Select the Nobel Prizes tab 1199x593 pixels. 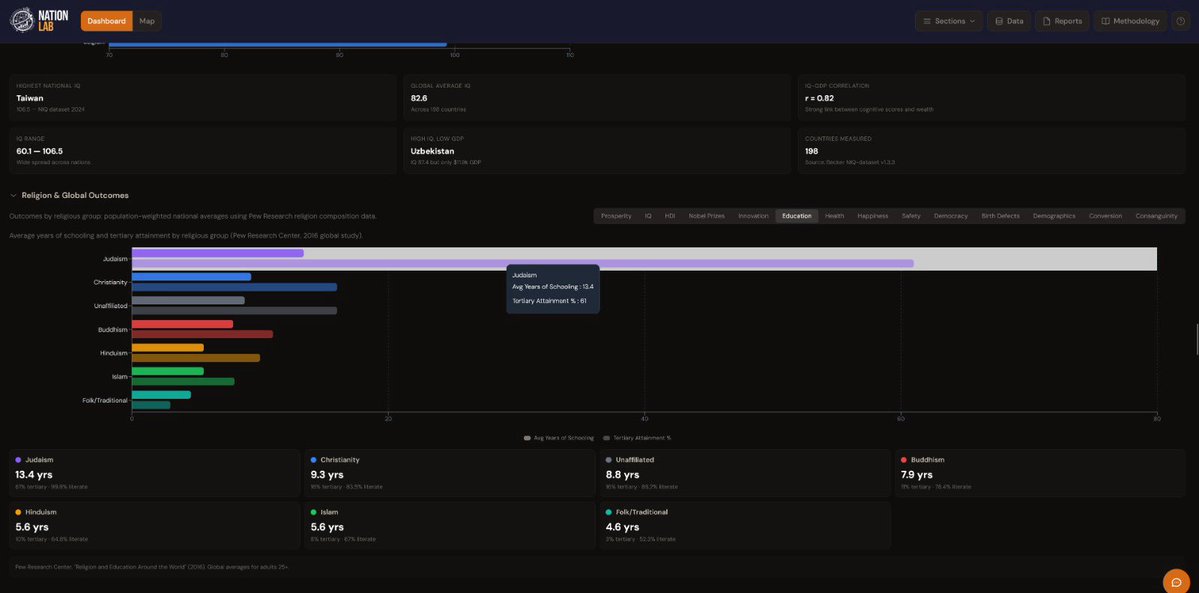point(707,216)
